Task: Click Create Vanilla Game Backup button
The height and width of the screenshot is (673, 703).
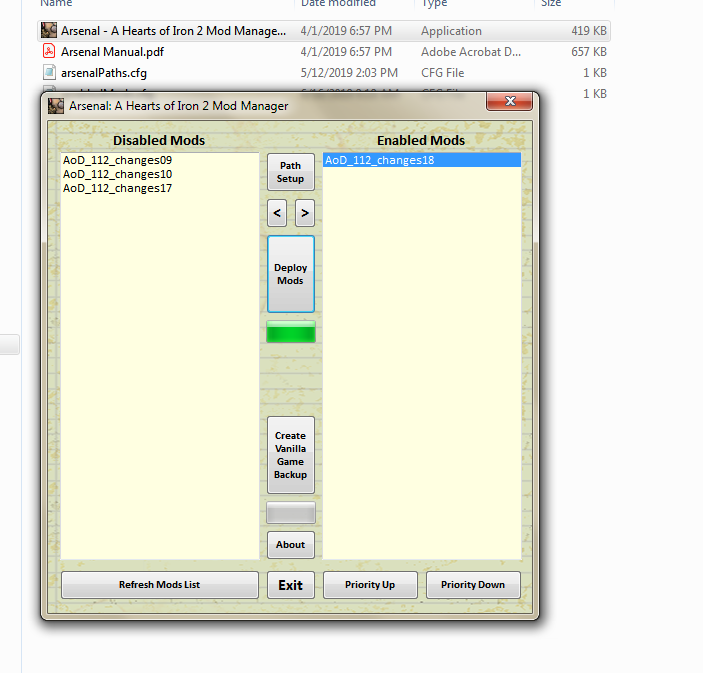Action: point(291,455)
